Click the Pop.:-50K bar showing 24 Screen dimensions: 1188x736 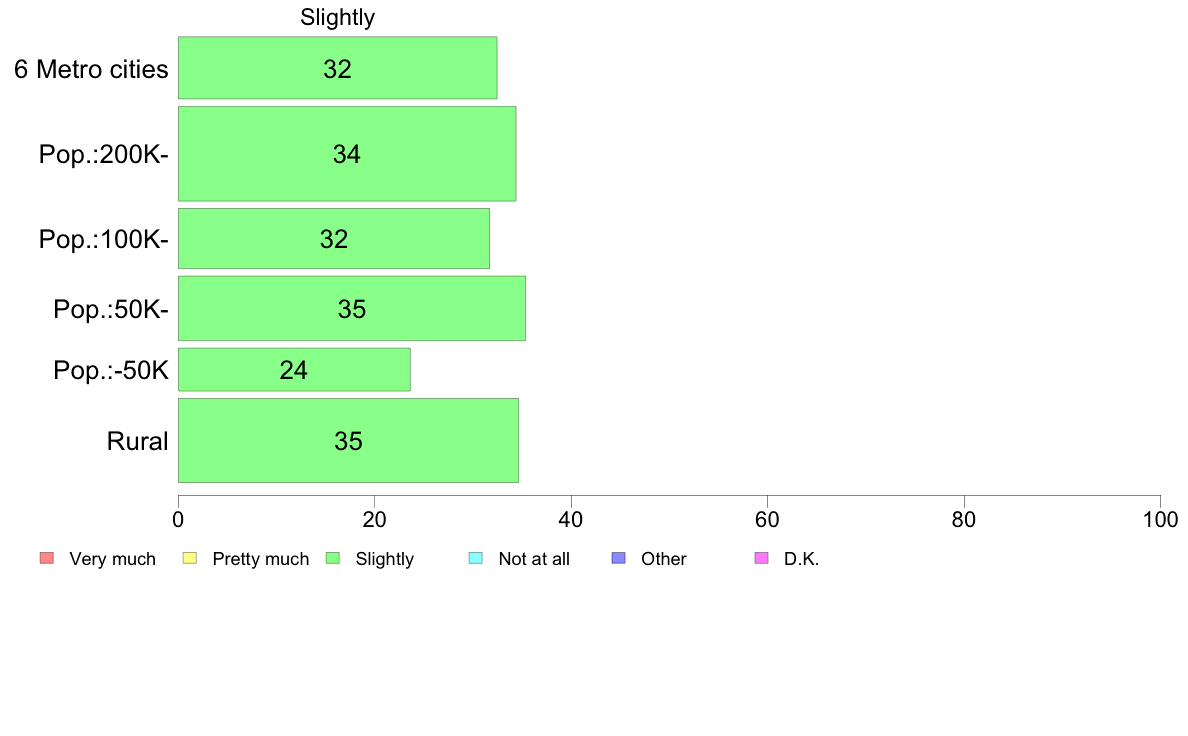[294, 370]
